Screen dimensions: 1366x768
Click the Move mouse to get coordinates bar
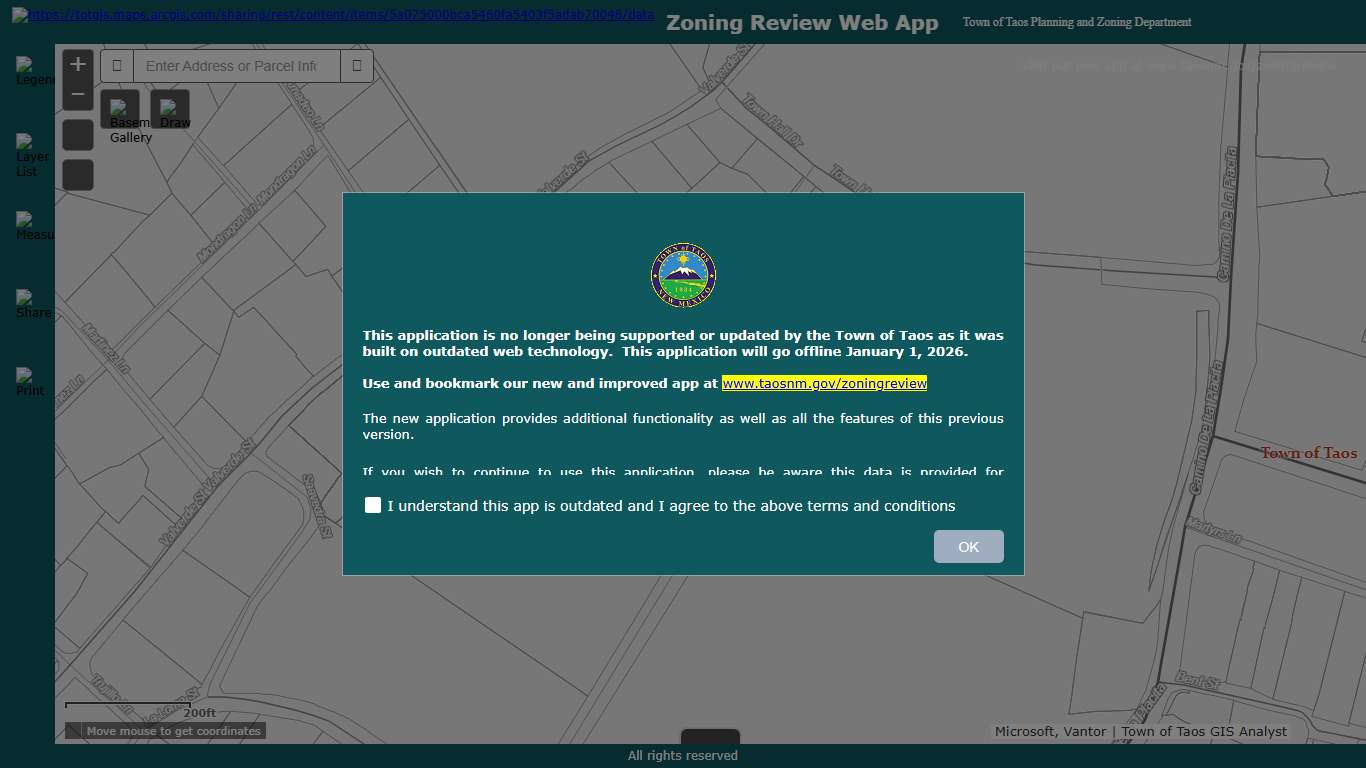coord(165,730)
